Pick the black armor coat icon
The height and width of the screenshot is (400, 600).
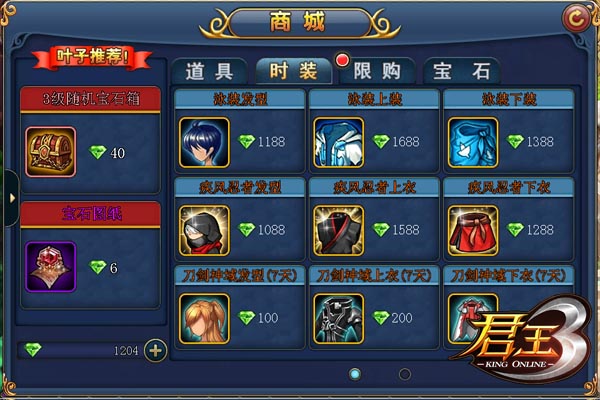(339, 318)
